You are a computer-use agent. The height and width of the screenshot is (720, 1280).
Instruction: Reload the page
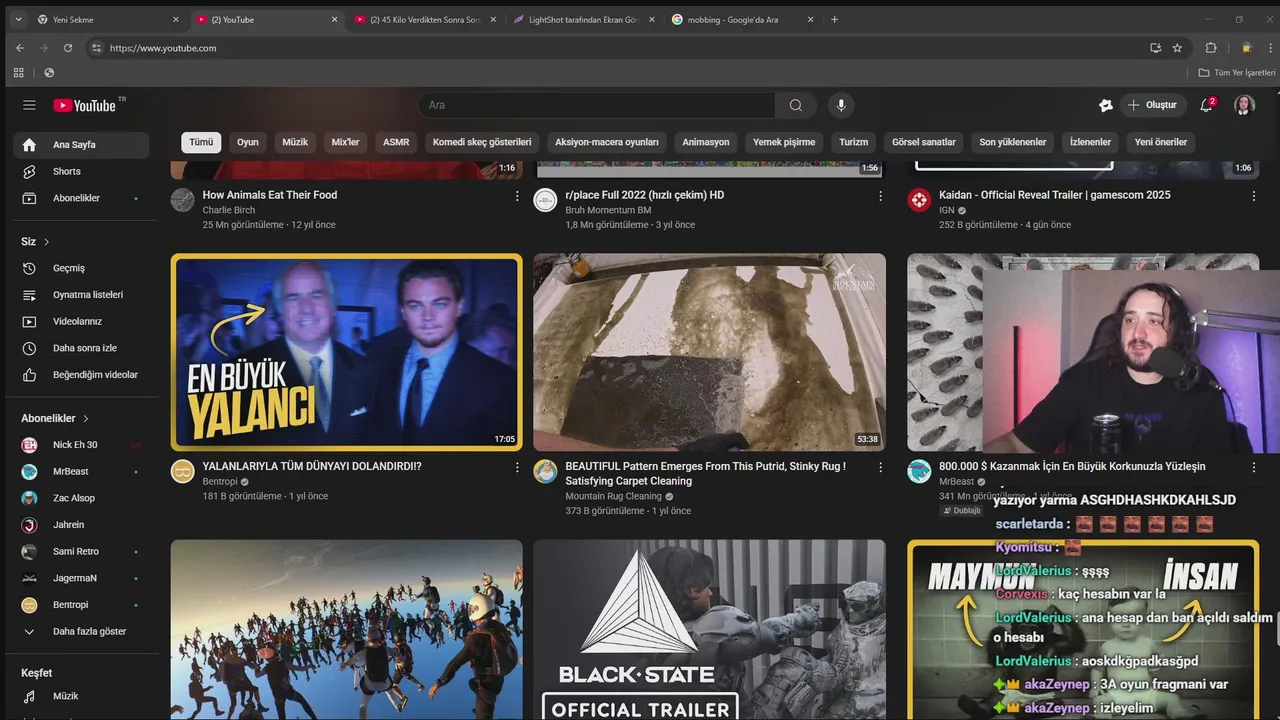pyautogui.click(x=68, y=48)
